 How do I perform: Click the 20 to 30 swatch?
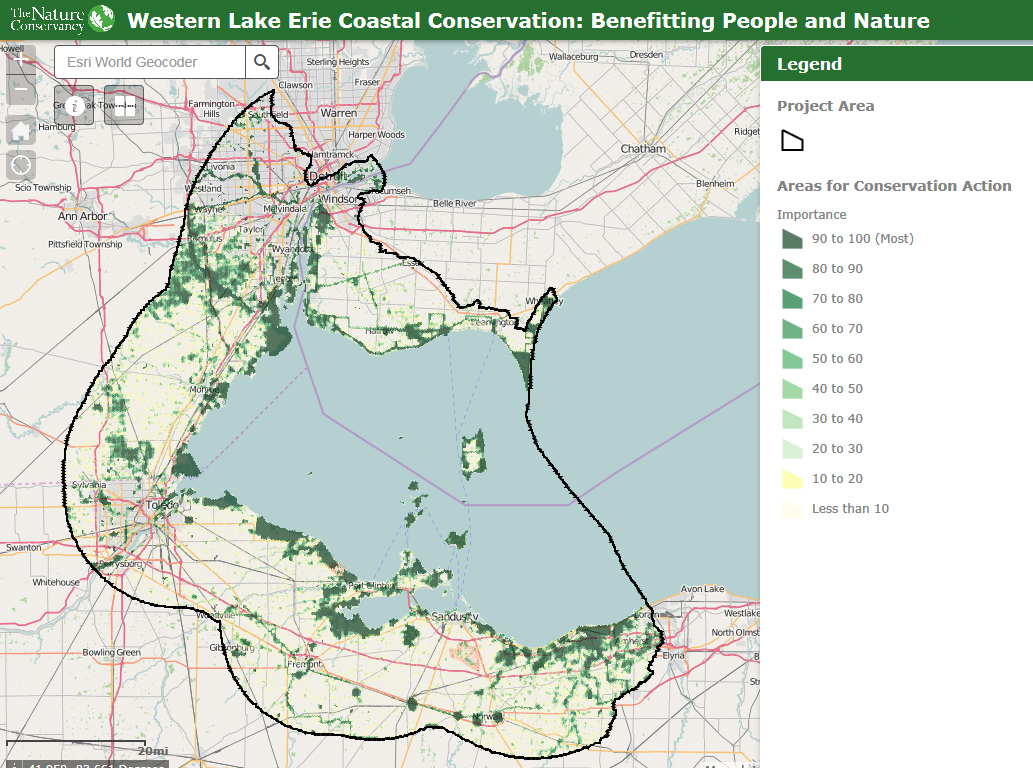792,449
